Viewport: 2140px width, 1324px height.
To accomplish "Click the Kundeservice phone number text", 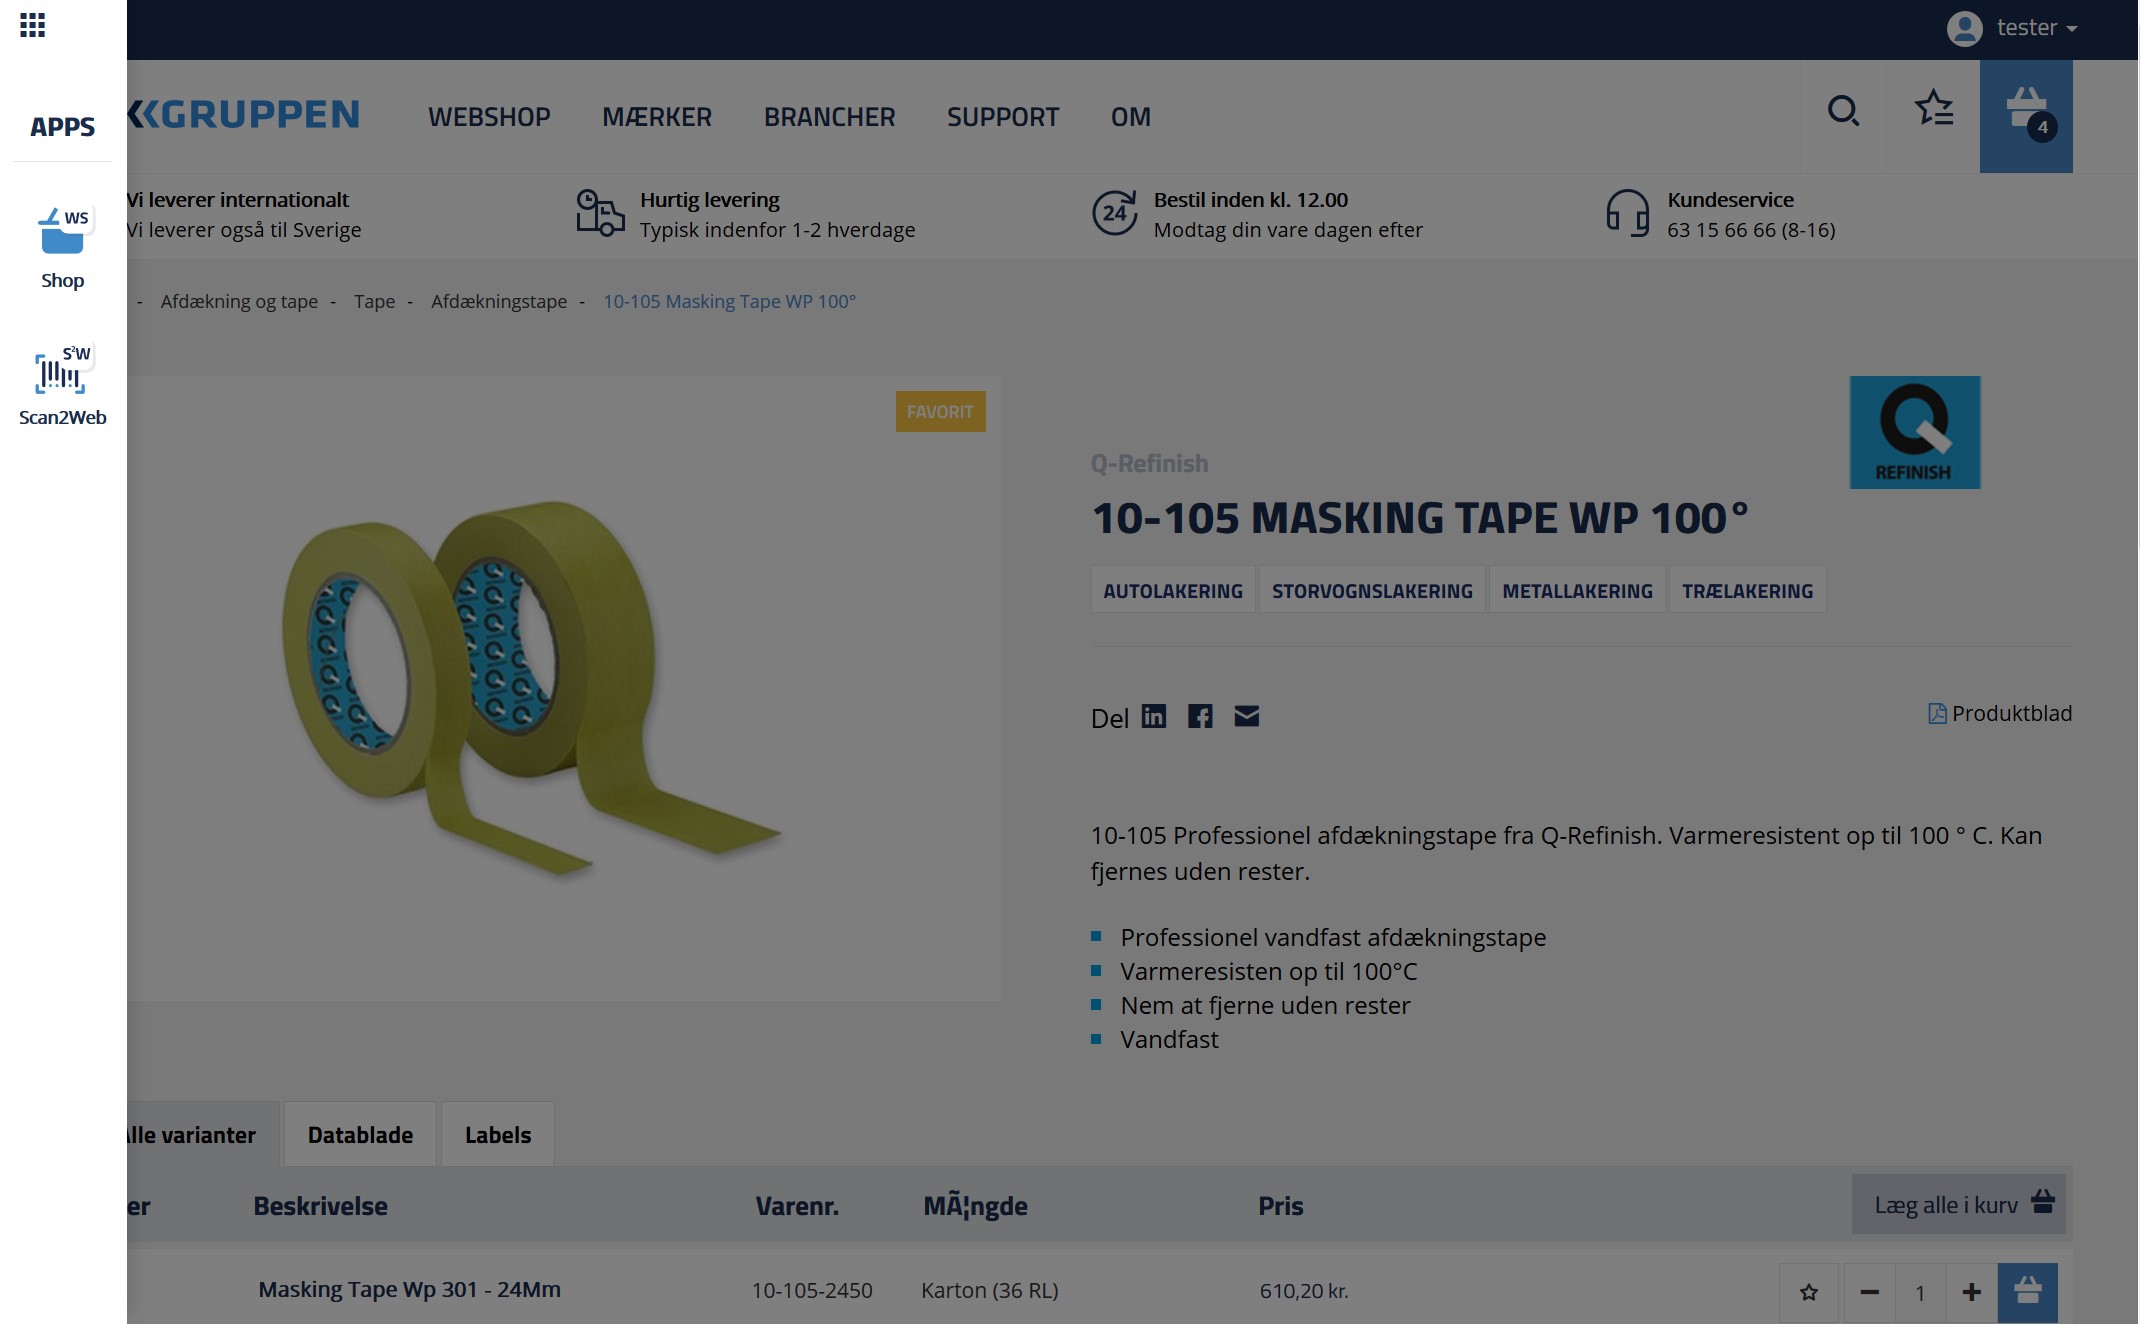I will (x=1751, y=230).
